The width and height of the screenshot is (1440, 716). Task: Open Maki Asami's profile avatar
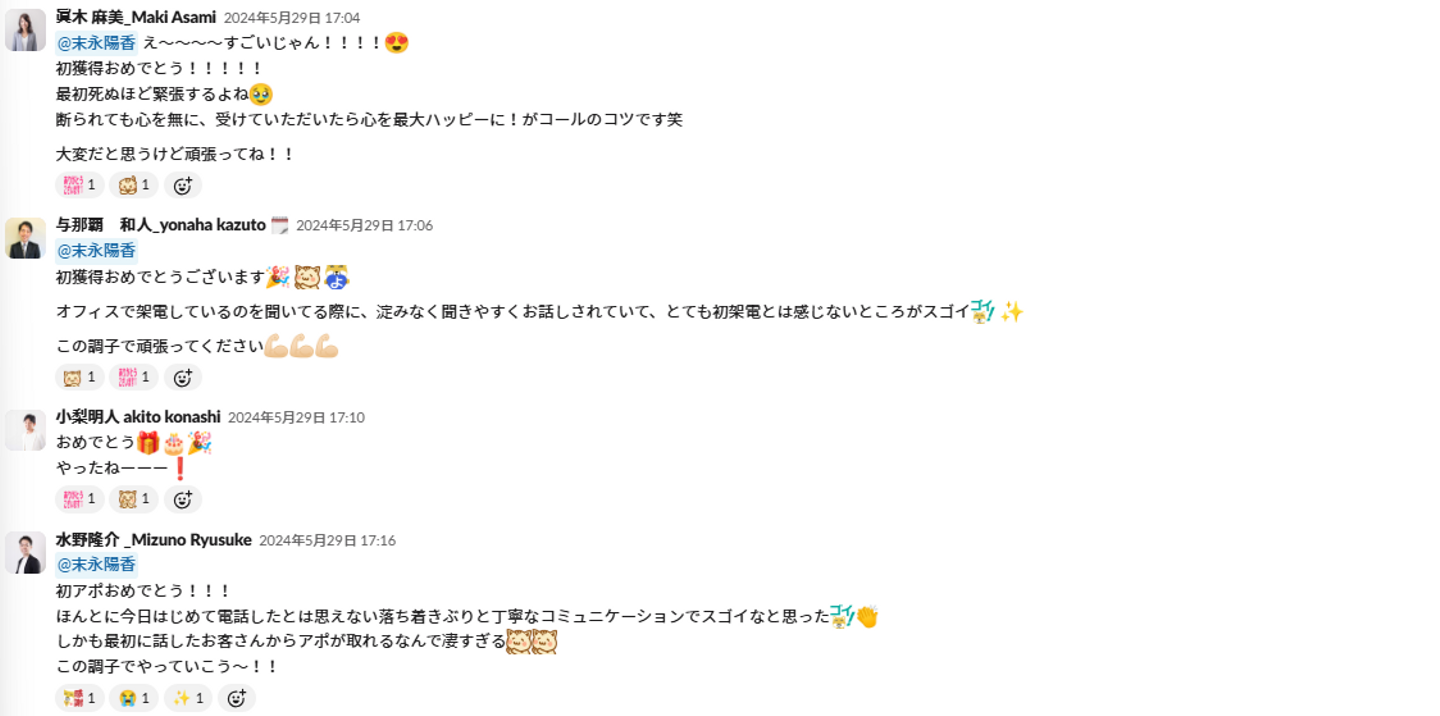25,30
